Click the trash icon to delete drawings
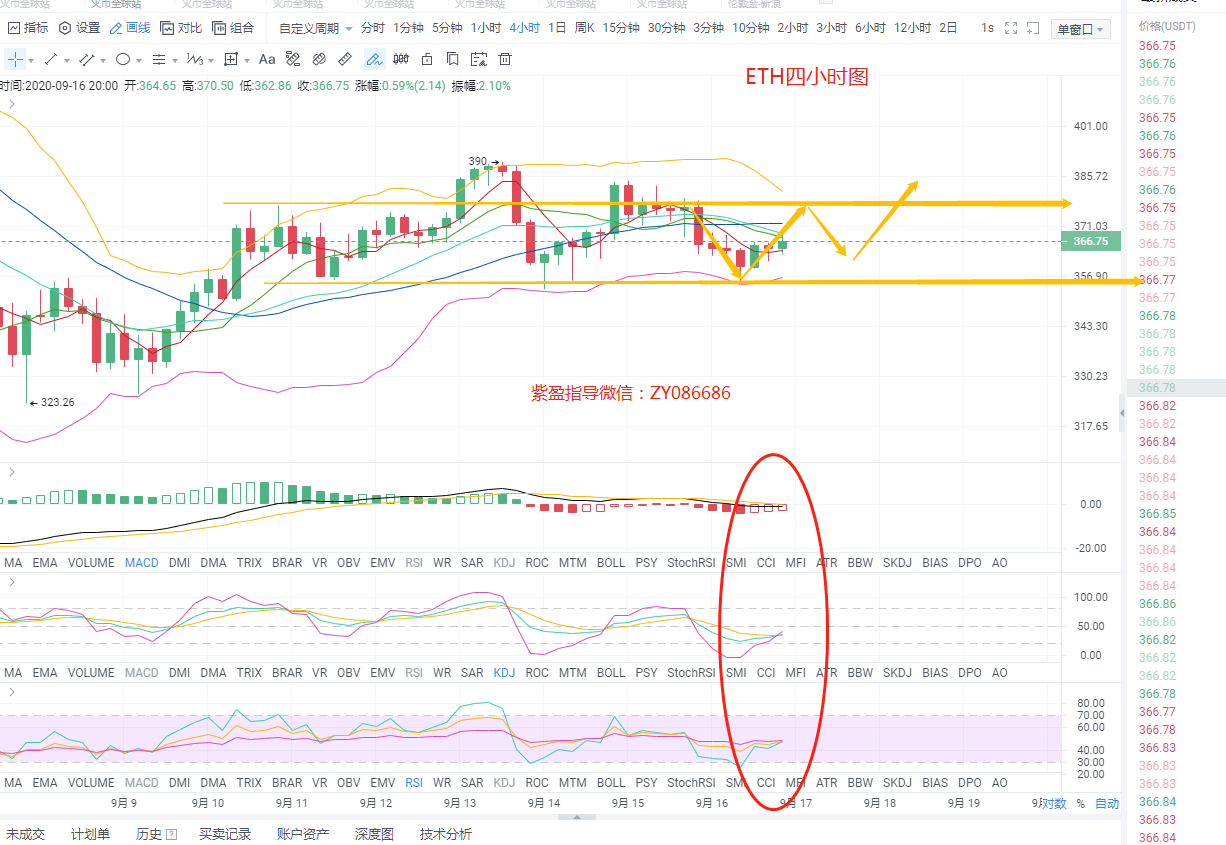Screen dimensions: 1226x845 (505, 59)
